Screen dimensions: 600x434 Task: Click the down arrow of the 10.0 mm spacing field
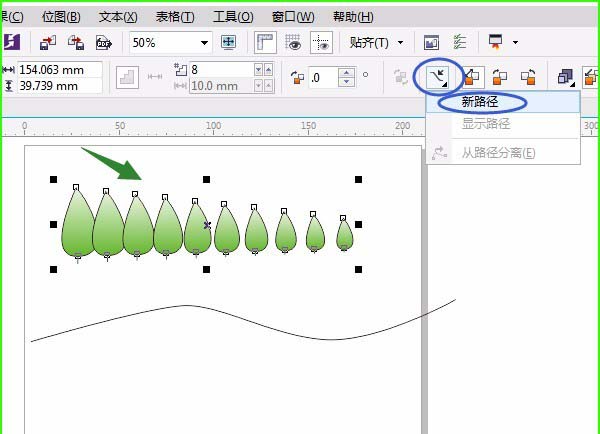click(x=259, y=86)
